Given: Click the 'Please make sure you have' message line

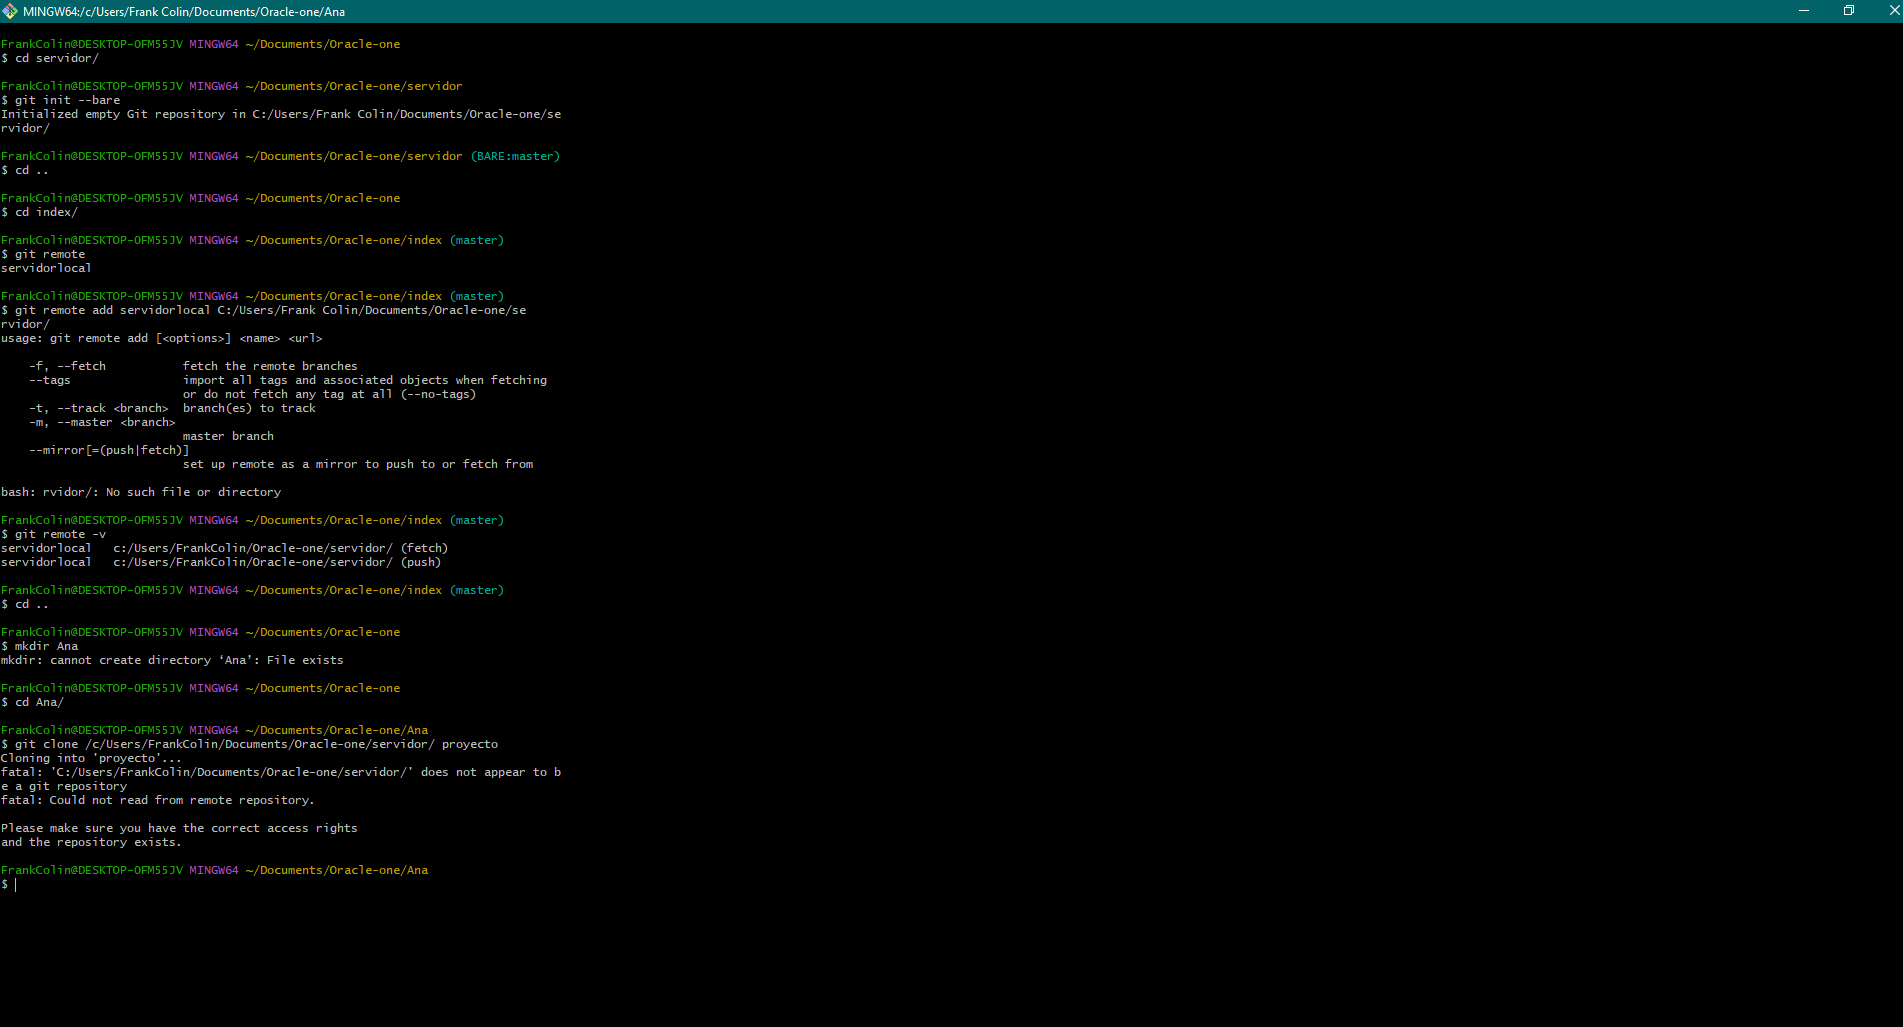Looking at the screenshot, I should point(179,828).
